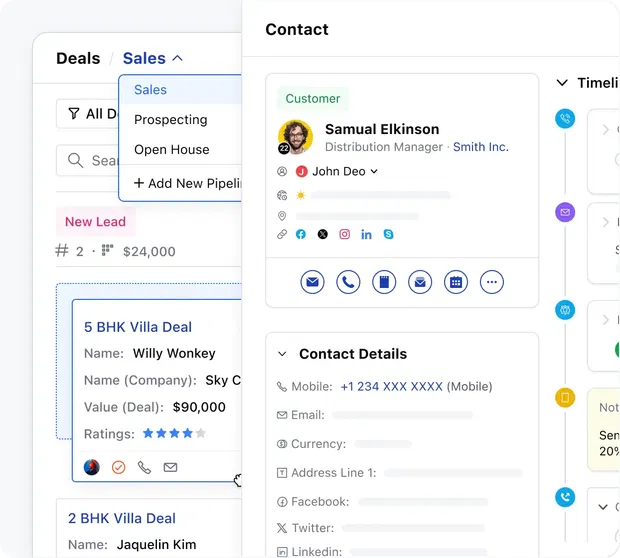Click the $24,000 stage total
This screenshot has height=558, width=620.
pos(149,252)
